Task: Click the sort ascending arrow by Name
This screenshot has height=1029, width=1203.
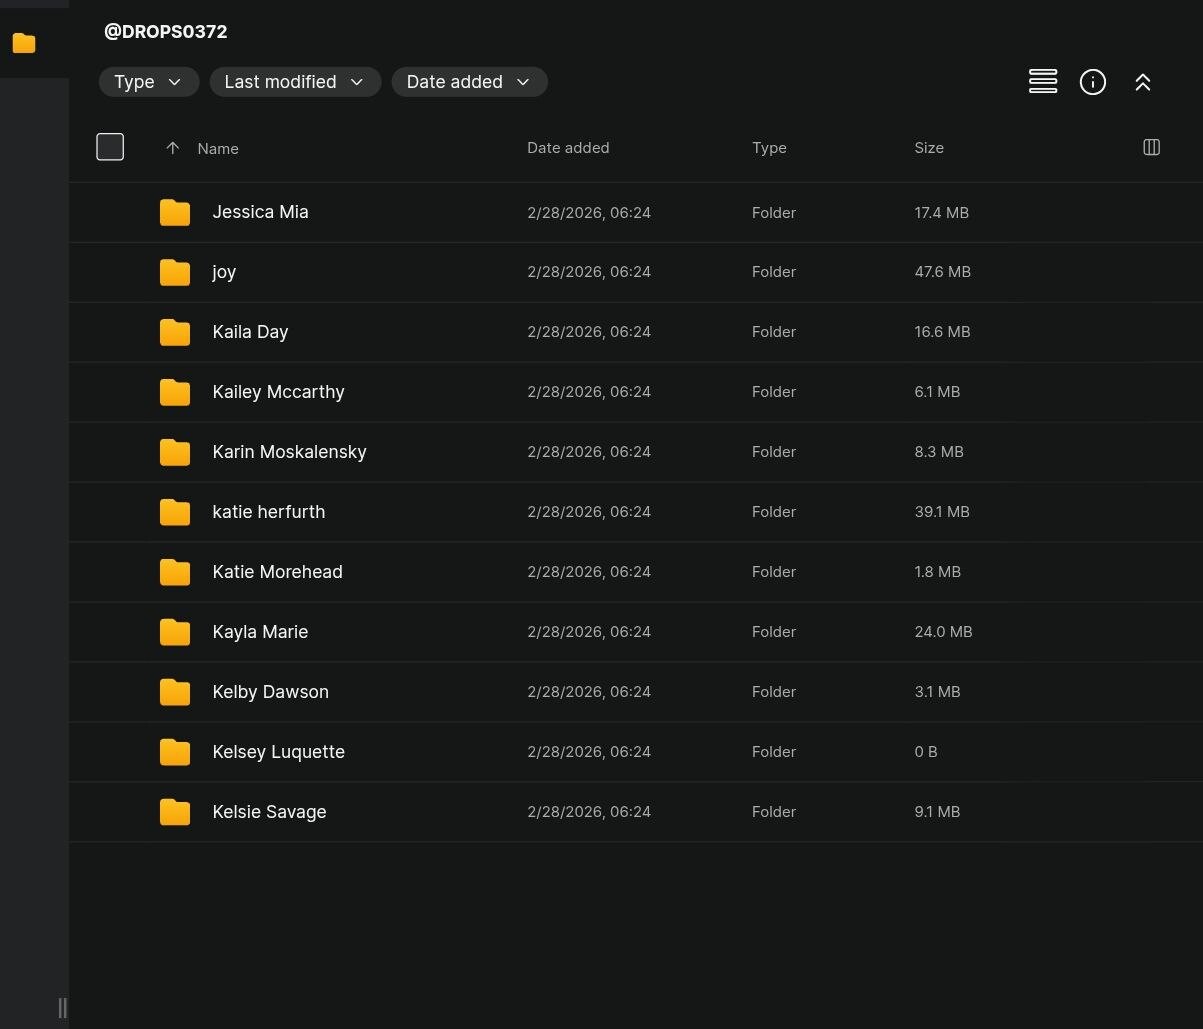Action: click(172, 148)
